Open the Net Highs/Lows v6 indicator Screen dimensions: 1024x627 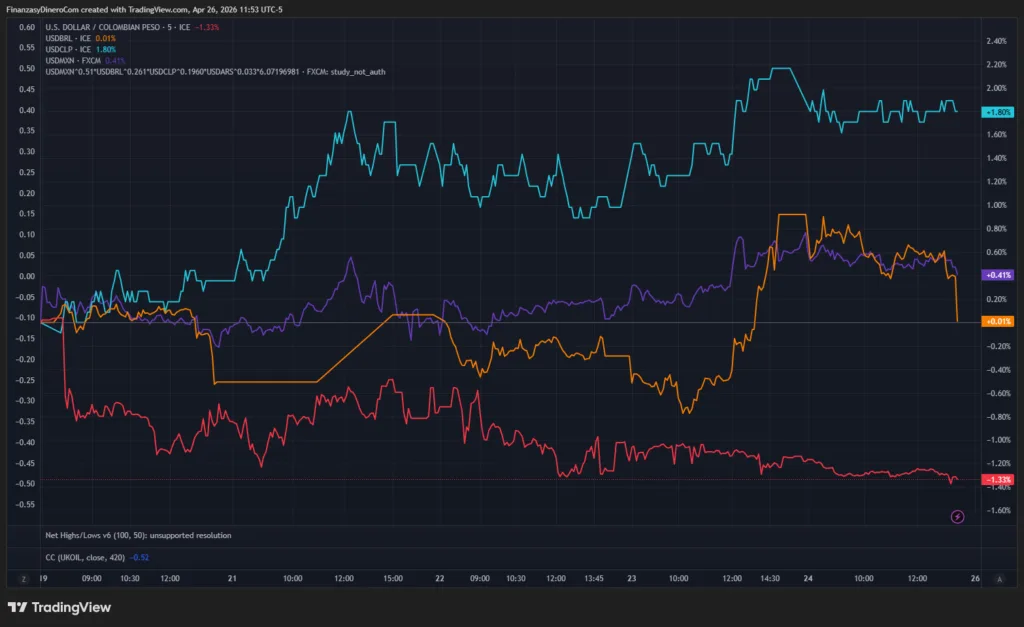(x=139, y=535)
